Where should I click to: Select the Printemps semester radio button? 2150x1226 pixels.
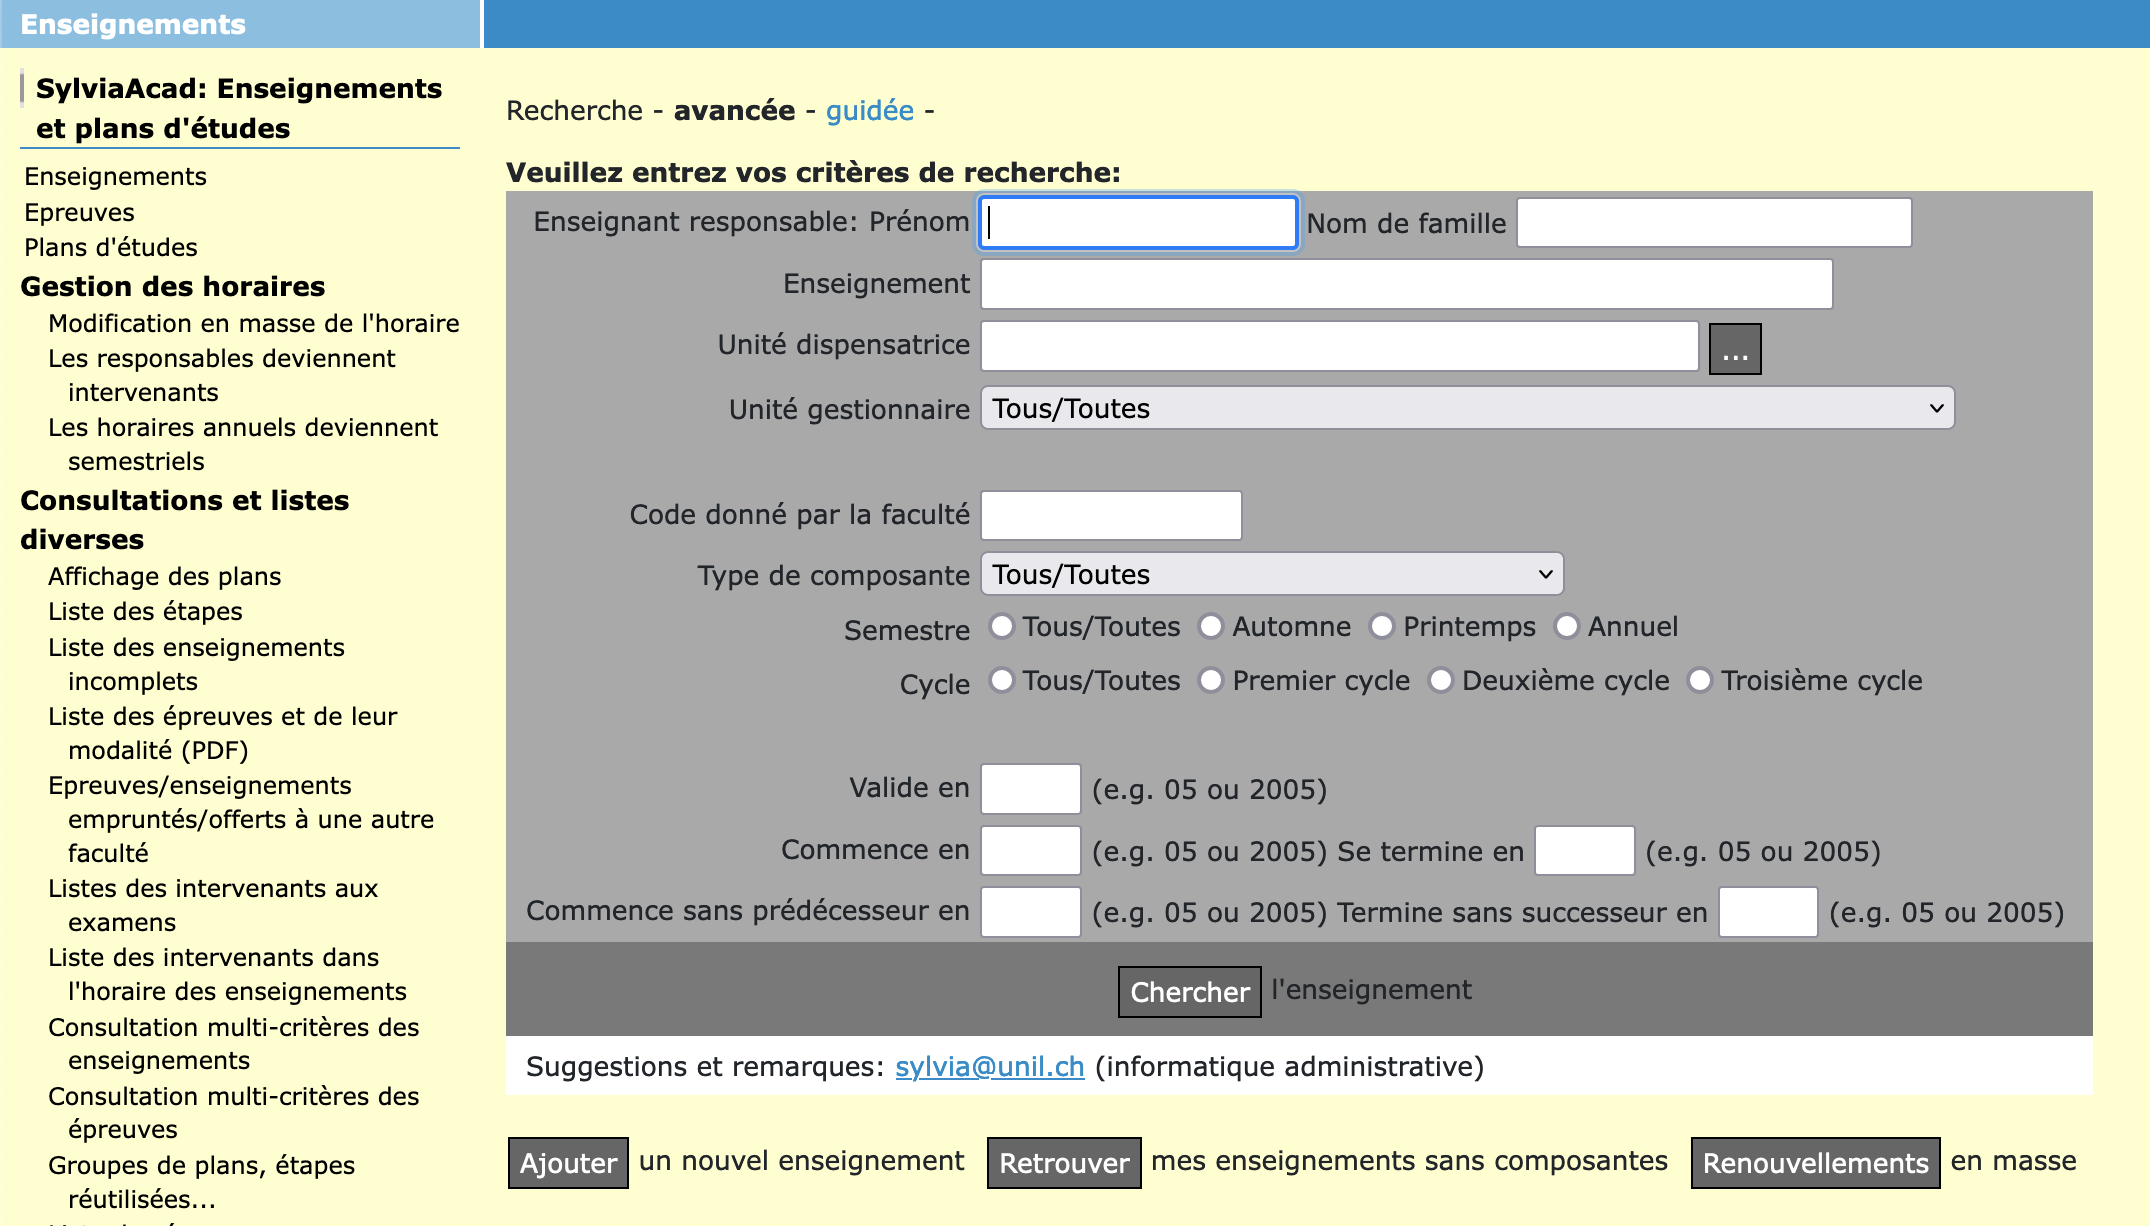[x=1381, y=627]
